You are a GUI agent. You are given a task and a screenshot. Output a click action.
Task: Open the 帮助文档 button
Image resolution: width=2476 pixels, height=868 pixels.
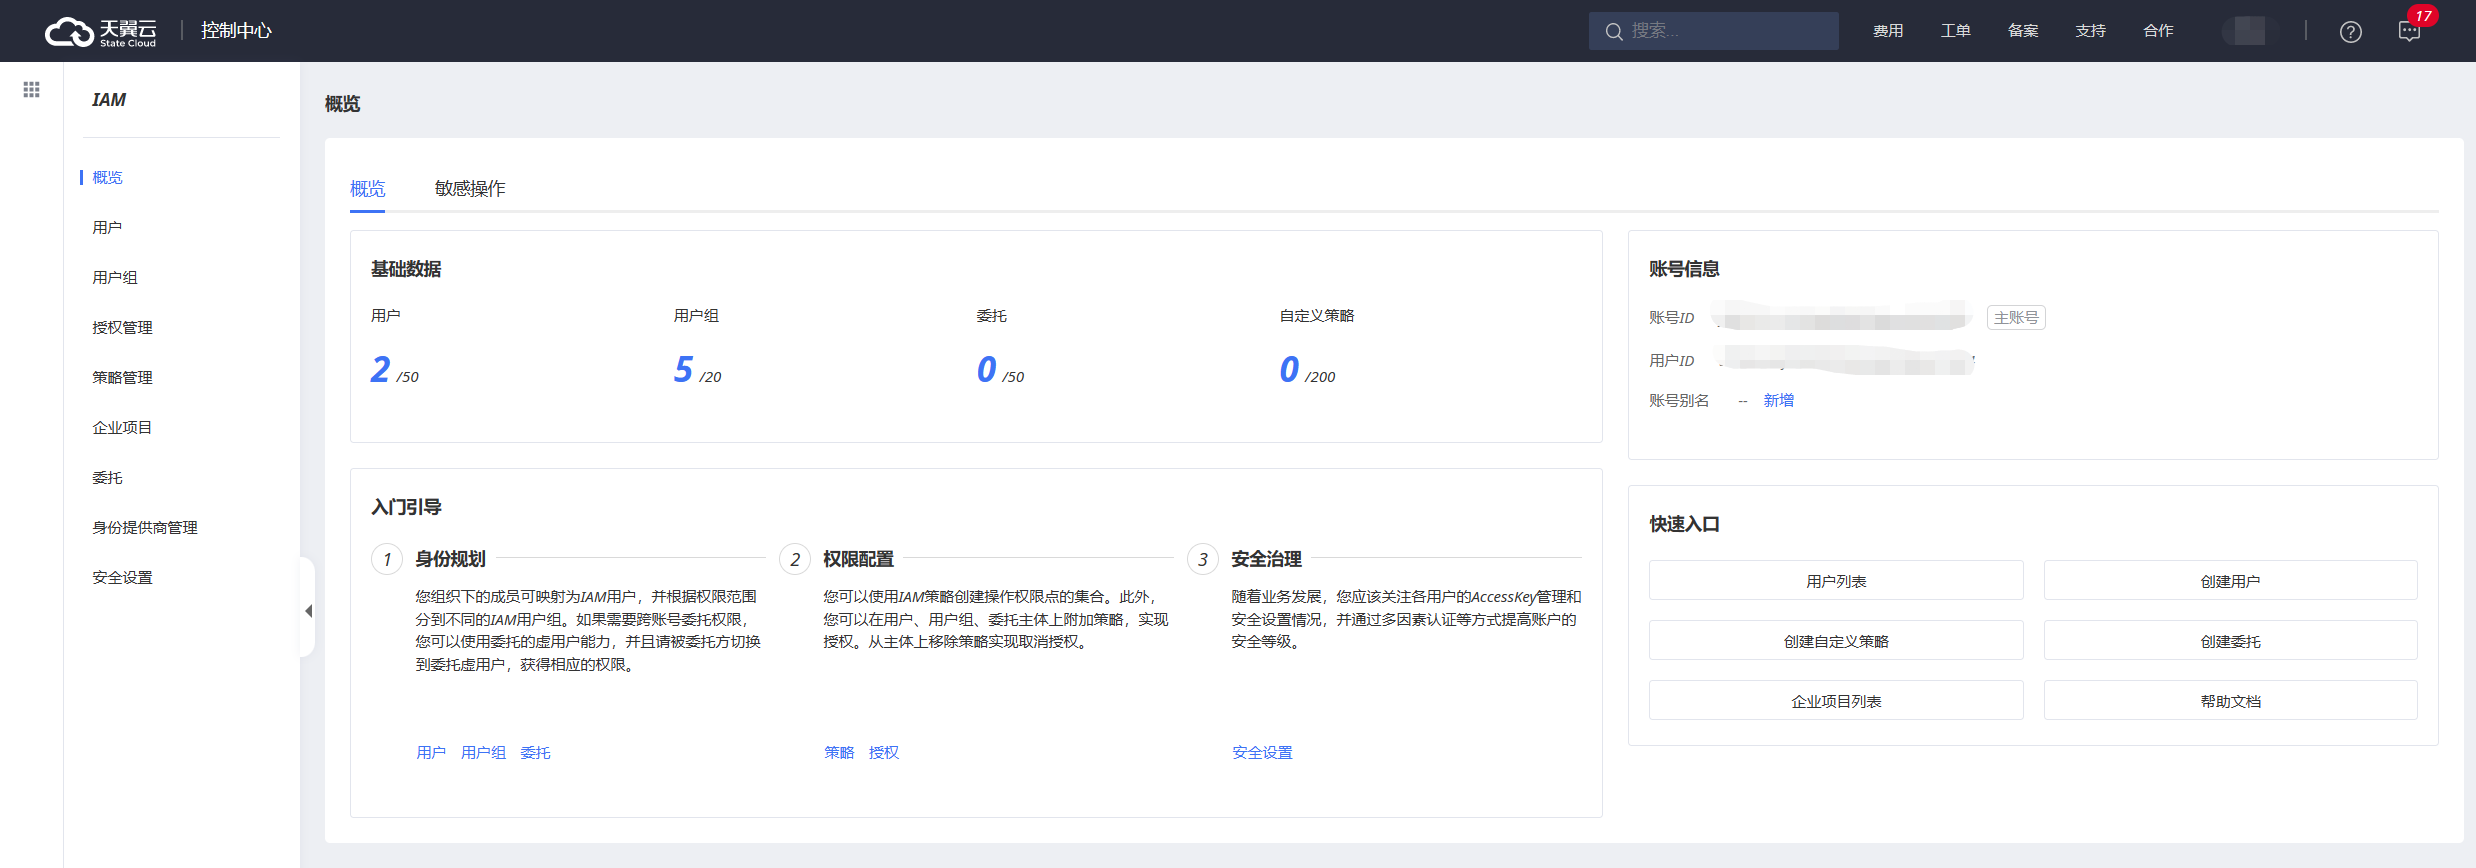(x=2230, y=700)
